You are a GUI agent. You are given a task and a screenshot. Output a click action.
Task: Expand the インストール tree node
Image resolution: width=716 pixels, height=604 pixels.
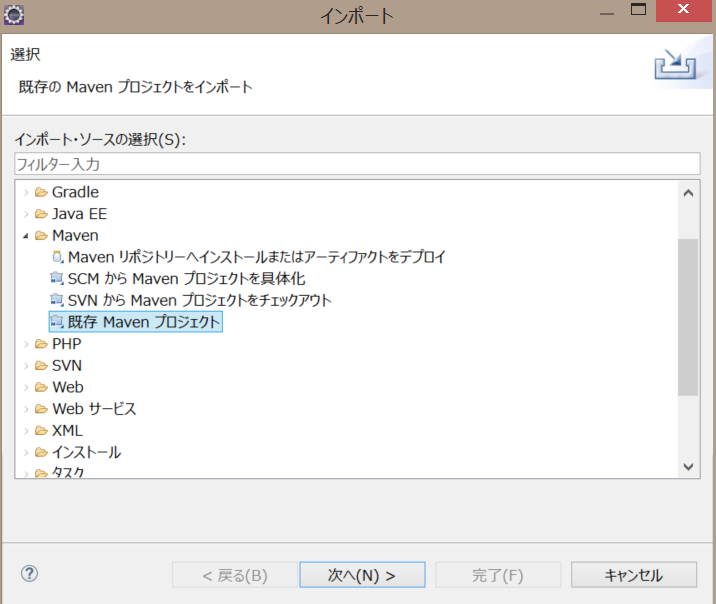pyautogui.click(x=26, y=453)
